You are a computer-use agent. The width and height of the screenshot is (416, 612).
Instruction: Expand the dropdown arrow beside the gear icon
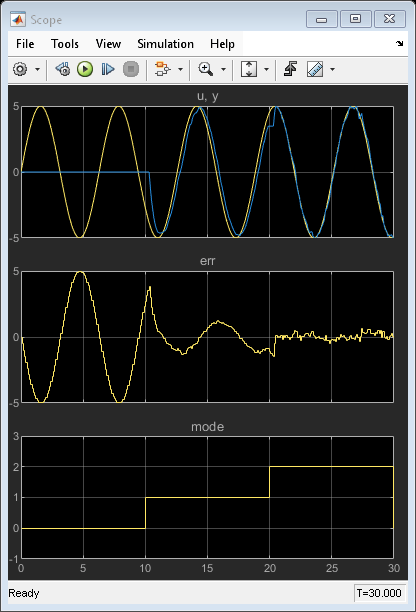point(37,69)
